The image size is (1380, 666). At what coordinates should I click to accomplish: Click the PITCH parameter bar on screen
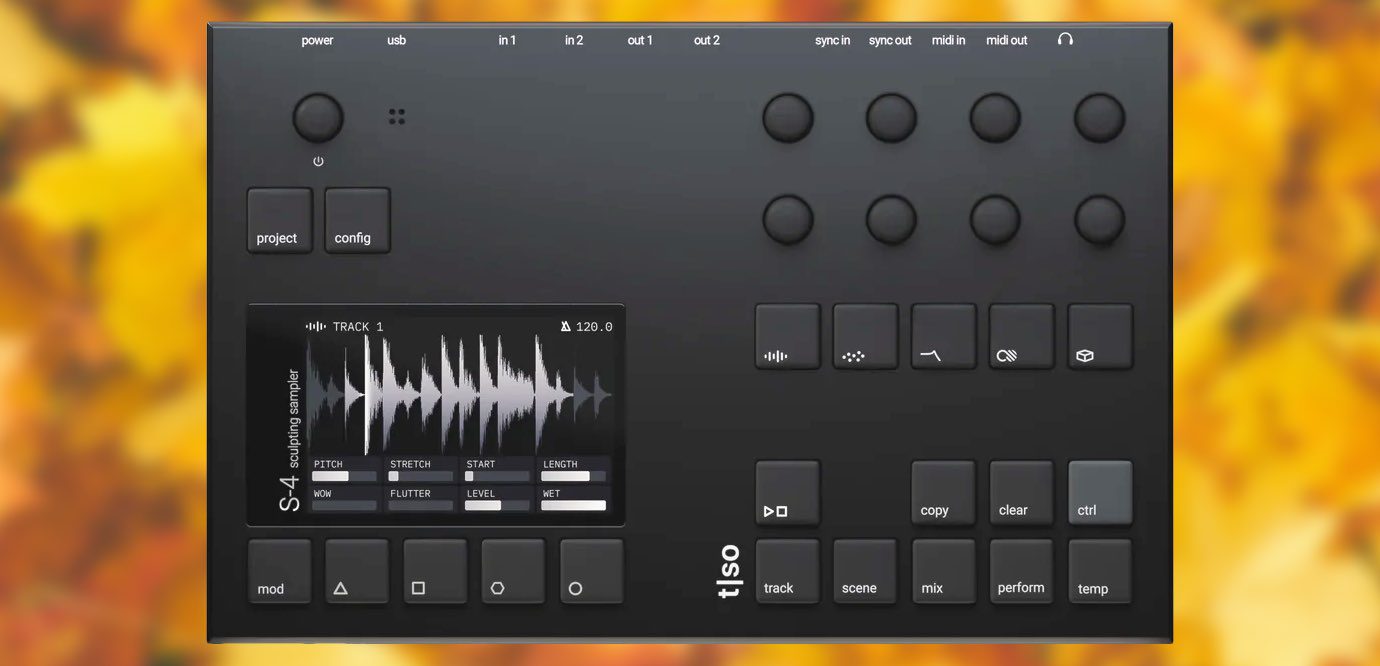click(345, 477)
